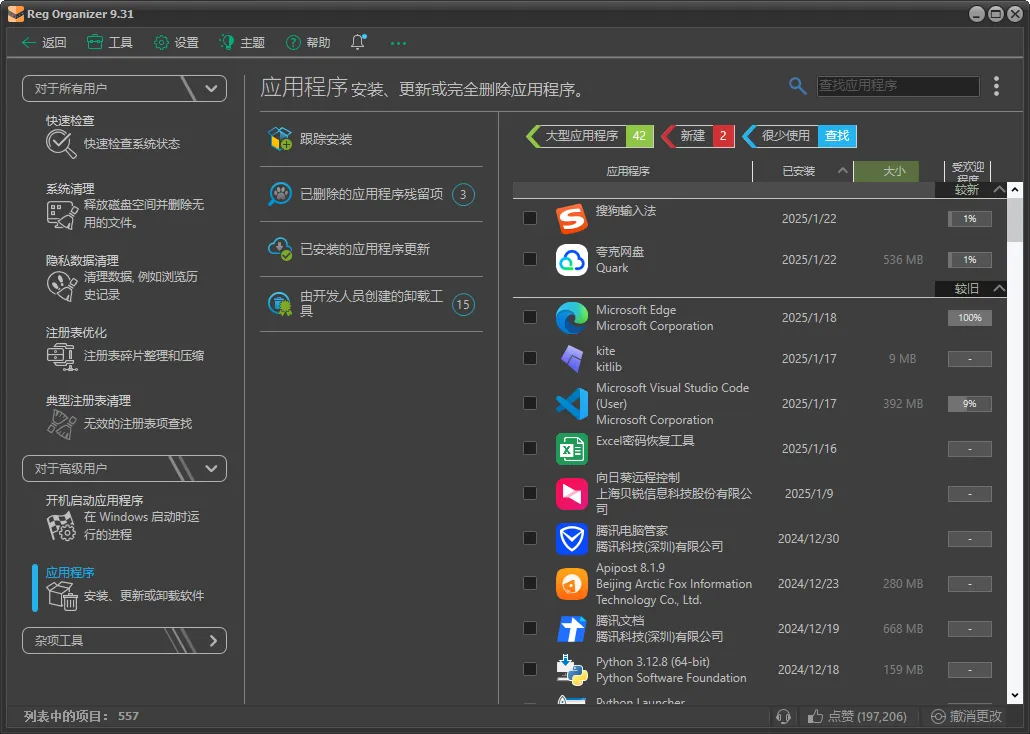
Task: Collapse the 较新 group
Action: tap(998, 190)
